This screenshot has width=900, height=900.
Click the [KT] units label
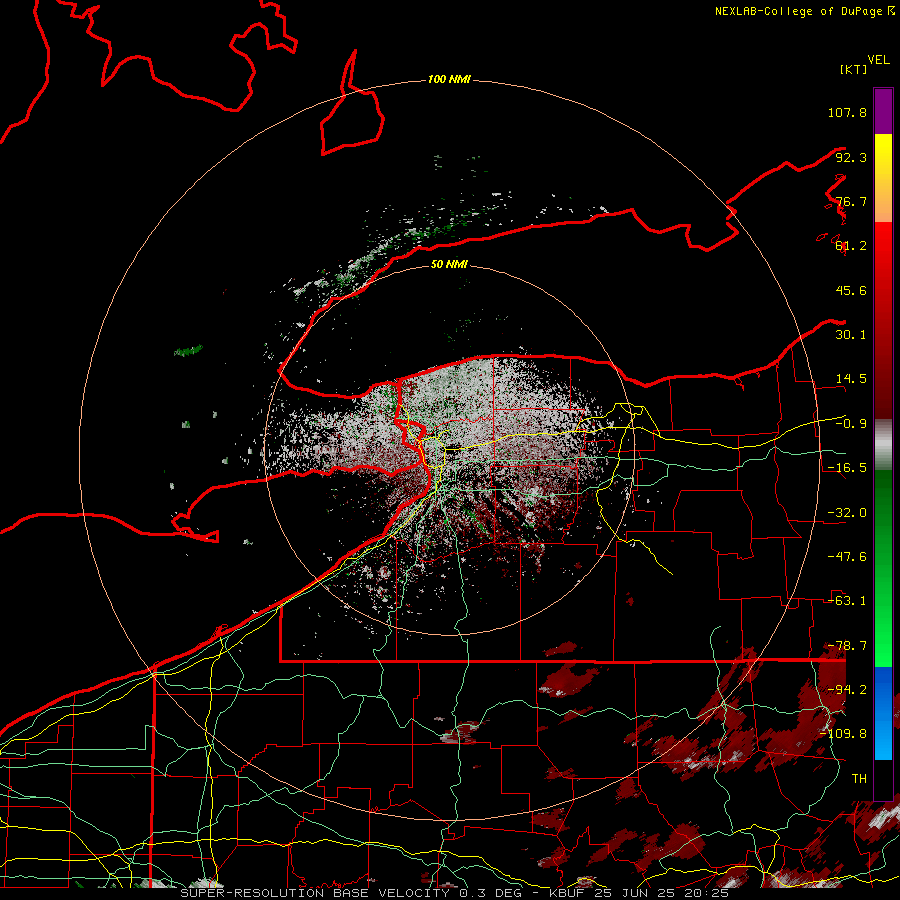(854, 69)
